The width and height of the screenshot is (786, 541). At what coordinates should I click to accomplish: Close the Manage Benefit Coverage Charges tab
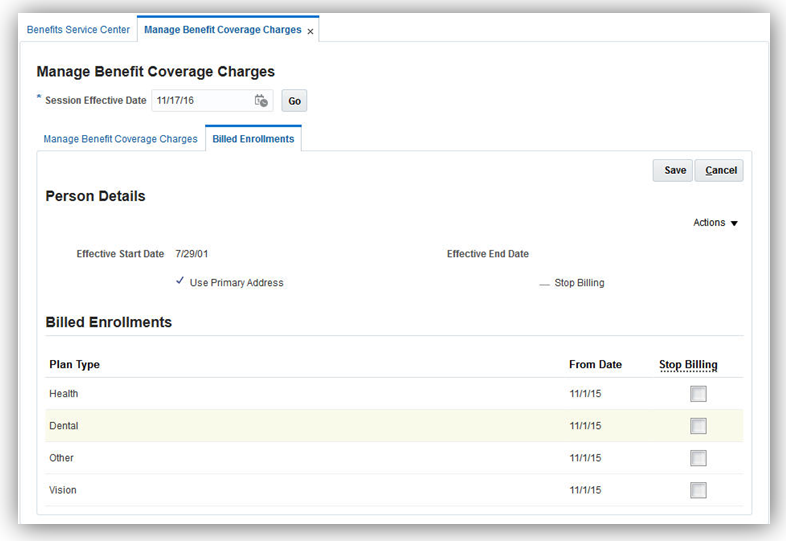310,31
